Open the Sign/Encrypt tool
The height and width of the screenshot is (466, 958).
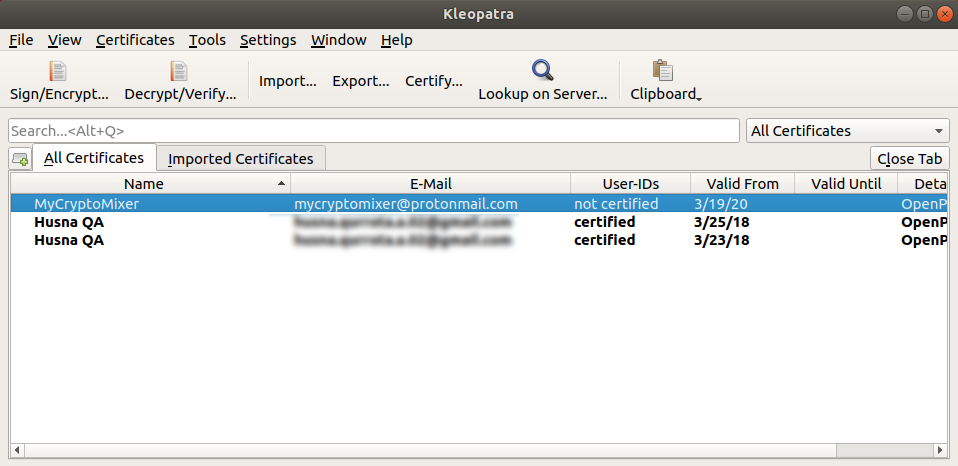click(x=59, y=81)
